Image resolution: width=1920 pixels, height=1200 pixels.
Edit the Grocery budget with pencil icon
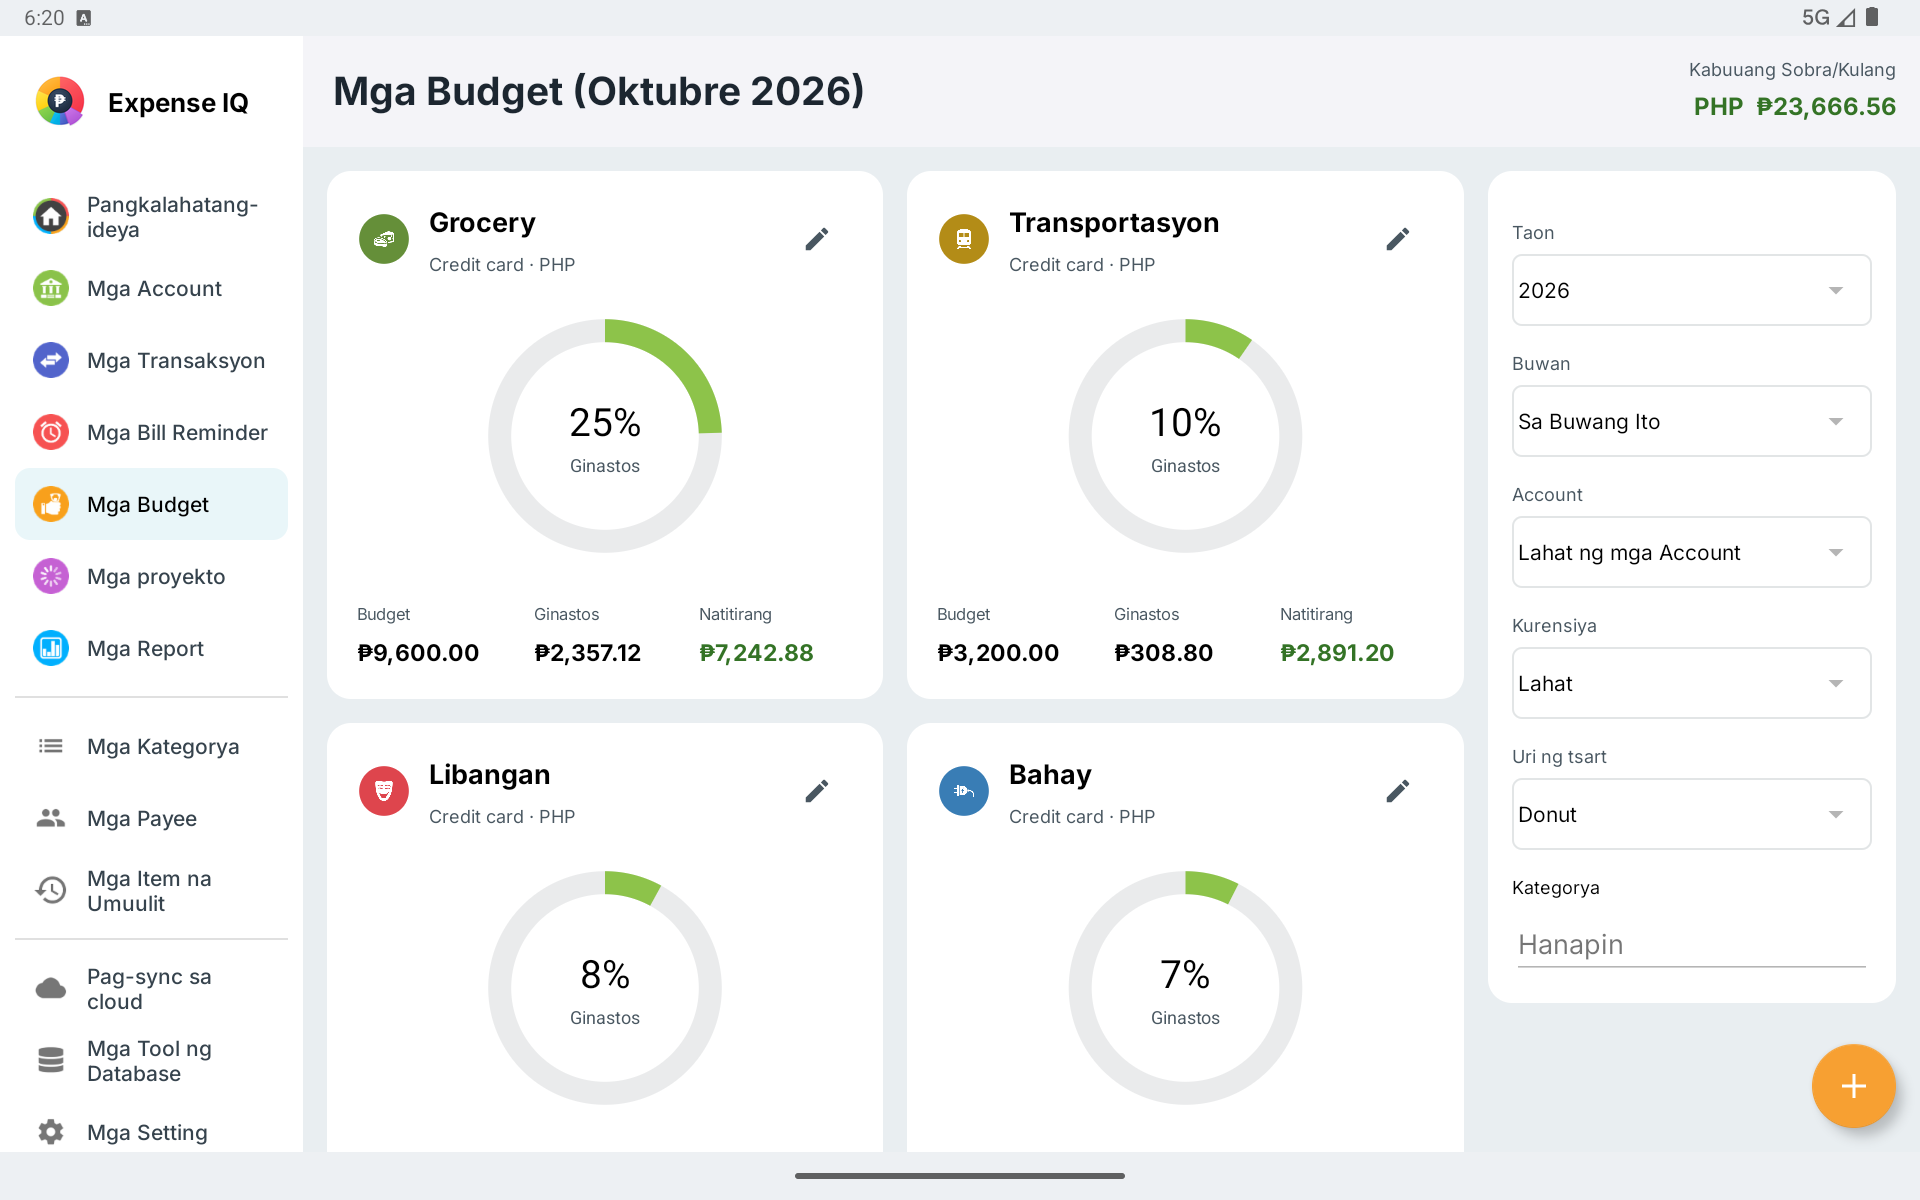coord(817,239)
